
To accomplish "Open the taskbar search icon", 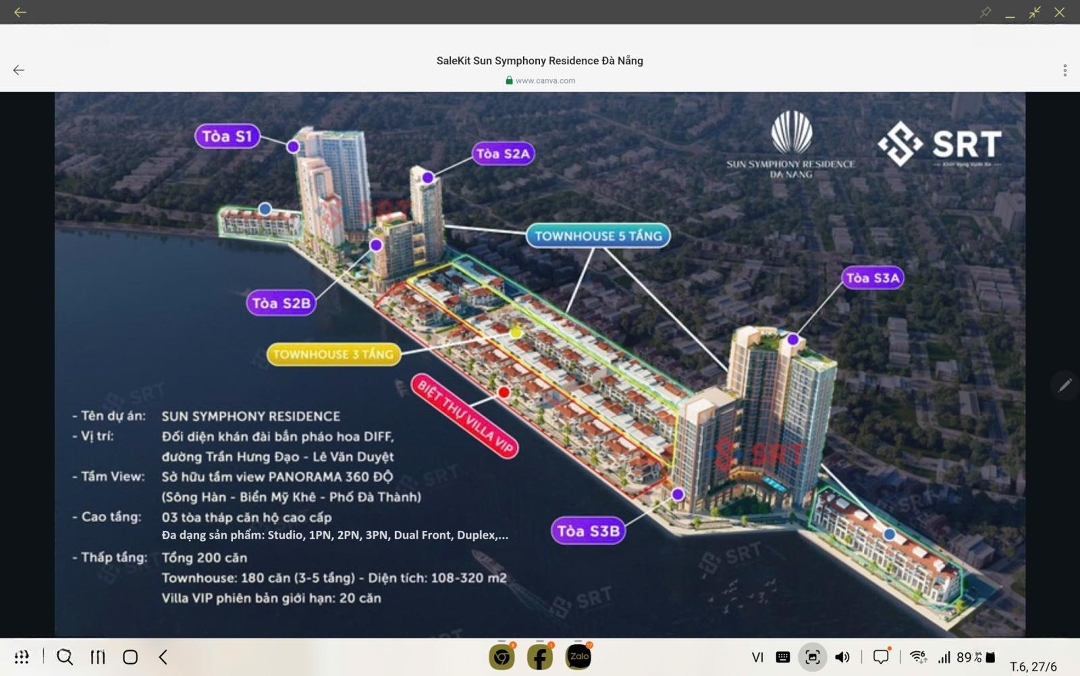I will pos(65,657).
